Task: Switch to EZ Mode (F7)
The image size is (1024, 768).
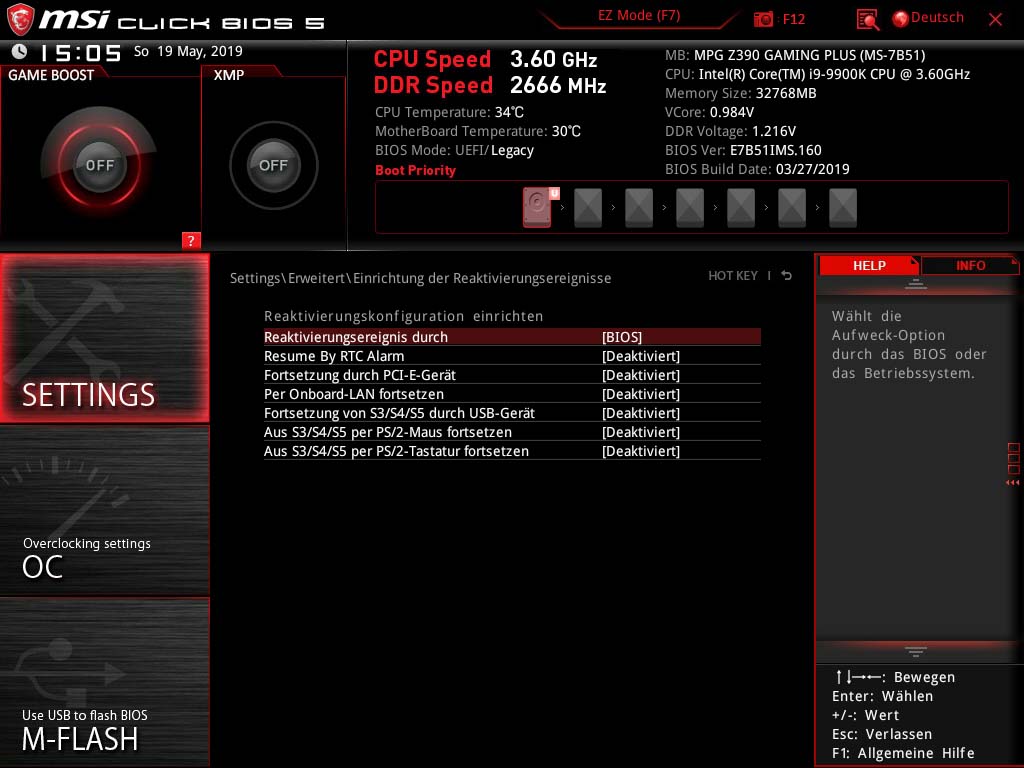Action: point(639,16)
